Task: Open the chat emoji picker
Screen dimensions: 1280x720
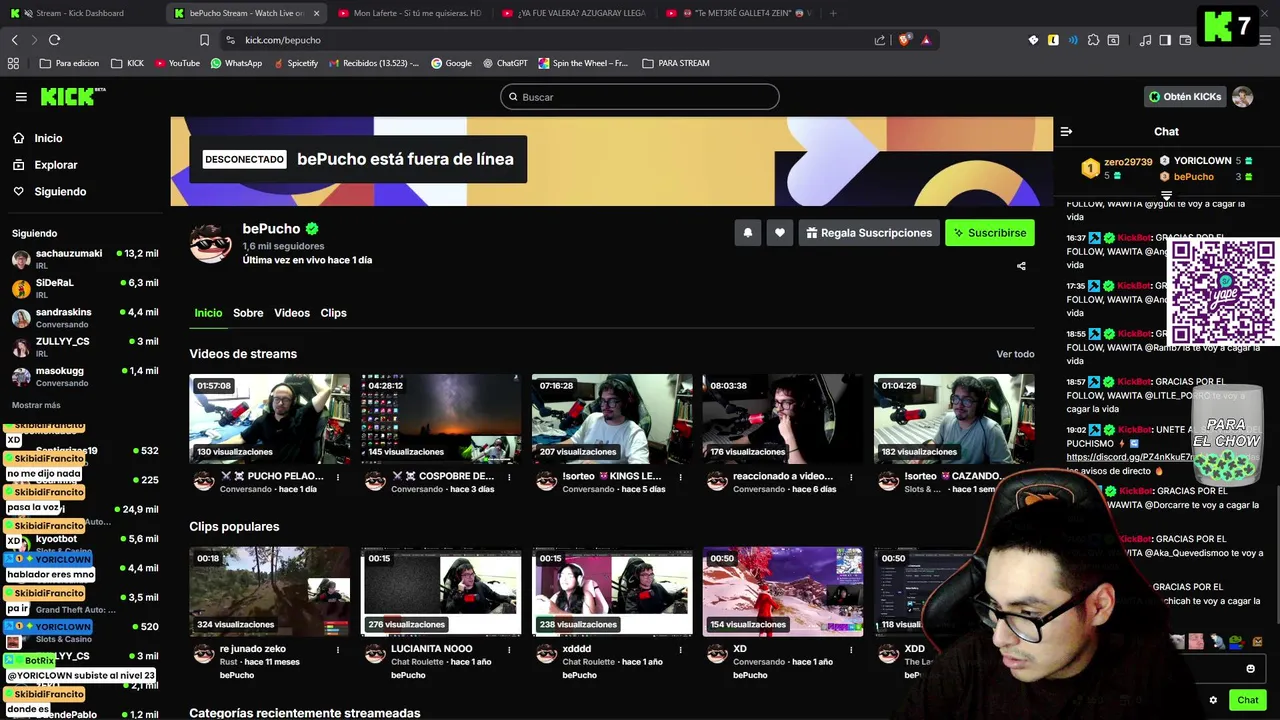Action: [1250, 669]
